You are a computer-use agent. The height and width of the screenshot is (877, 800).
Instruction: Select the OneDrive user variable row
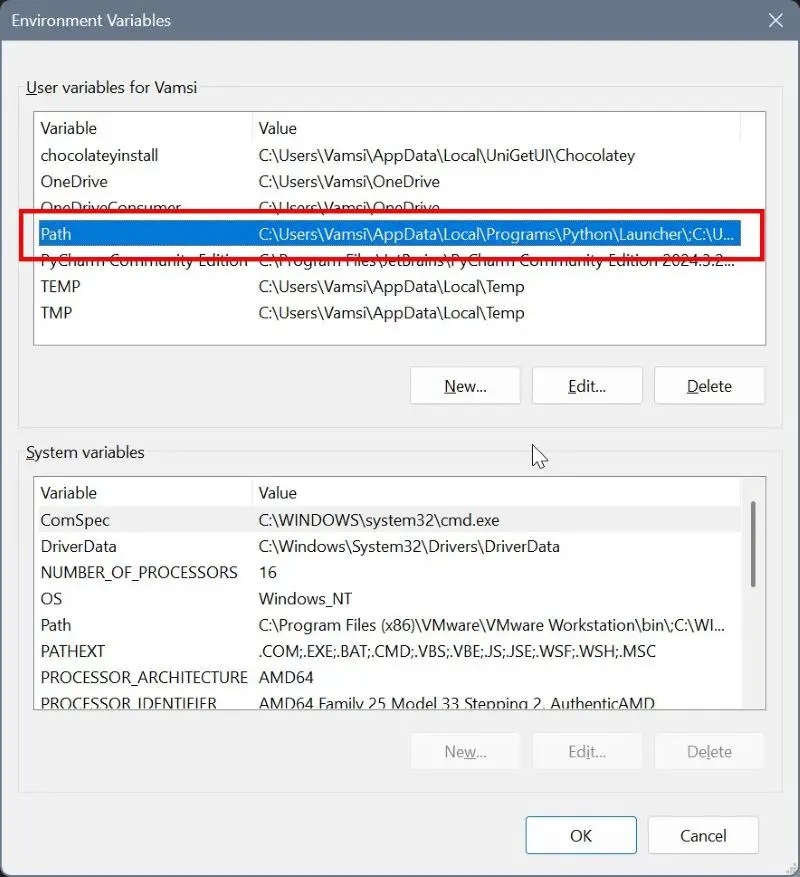tap(390, 182)
